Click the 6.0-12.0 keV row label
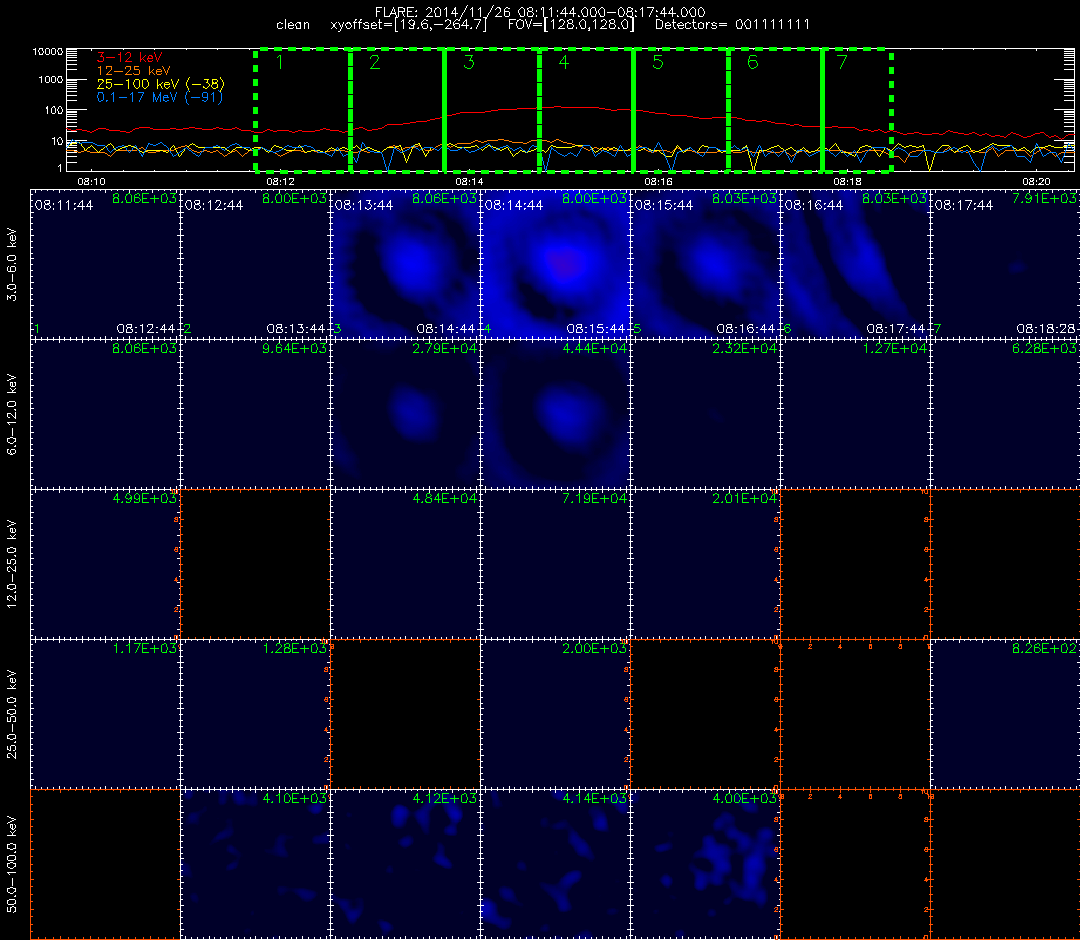This screenshot has height=940, width=1080. point(12,414)
